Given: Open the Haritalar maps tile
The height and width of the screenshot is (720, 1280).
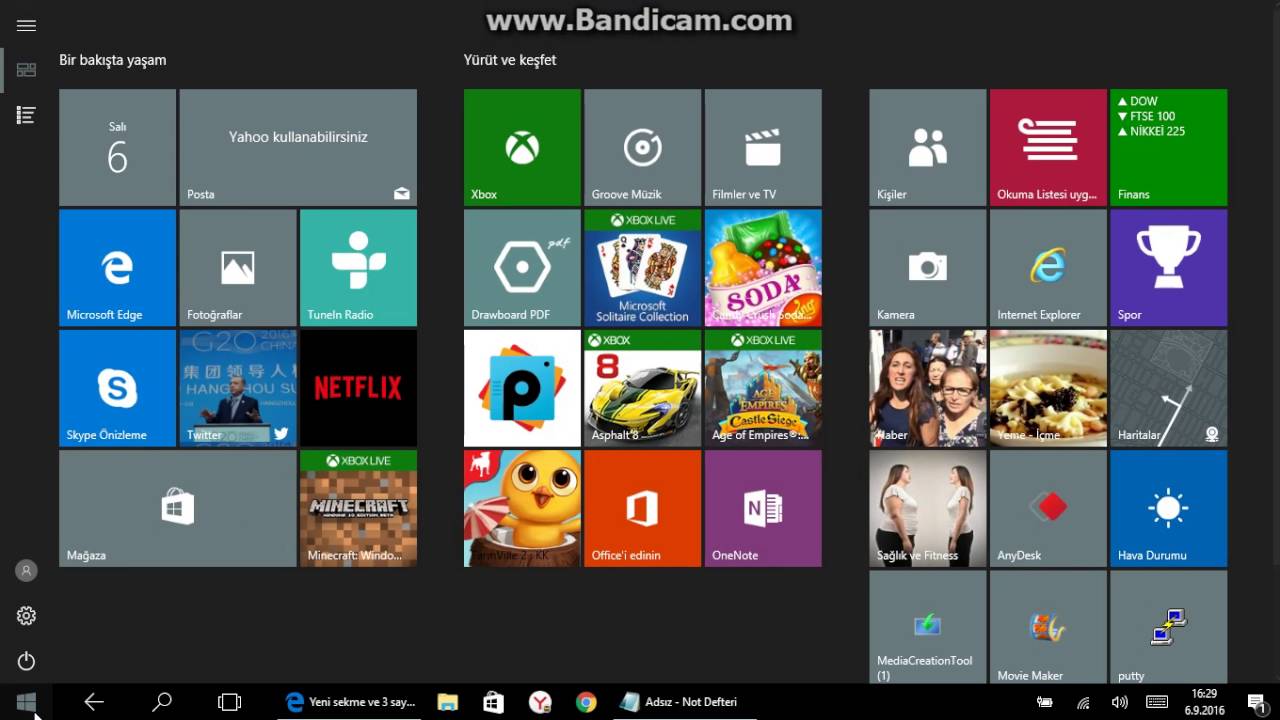Looking at the screenshot, I should (1168, 388).
